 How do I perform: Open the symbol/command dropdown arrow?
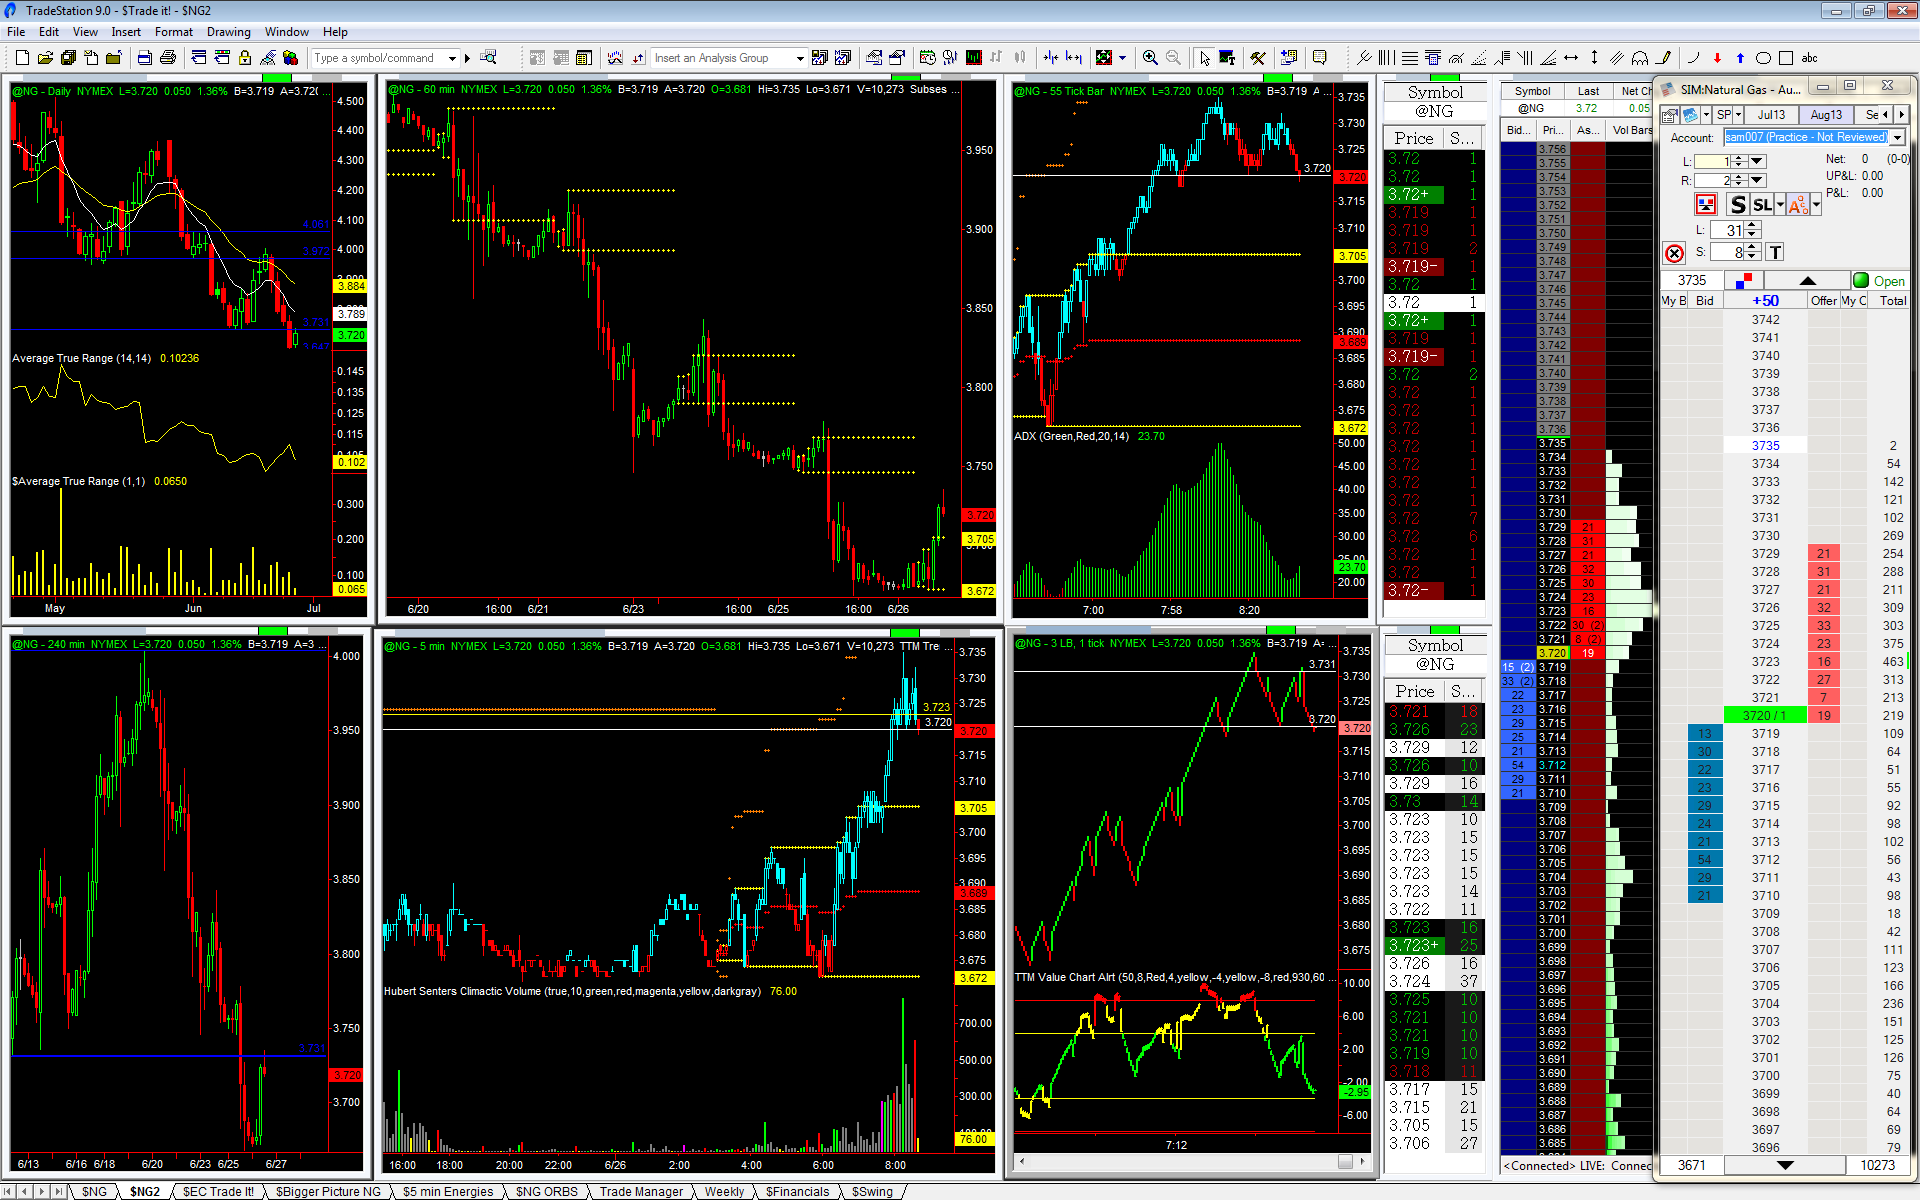pos(453,58)
